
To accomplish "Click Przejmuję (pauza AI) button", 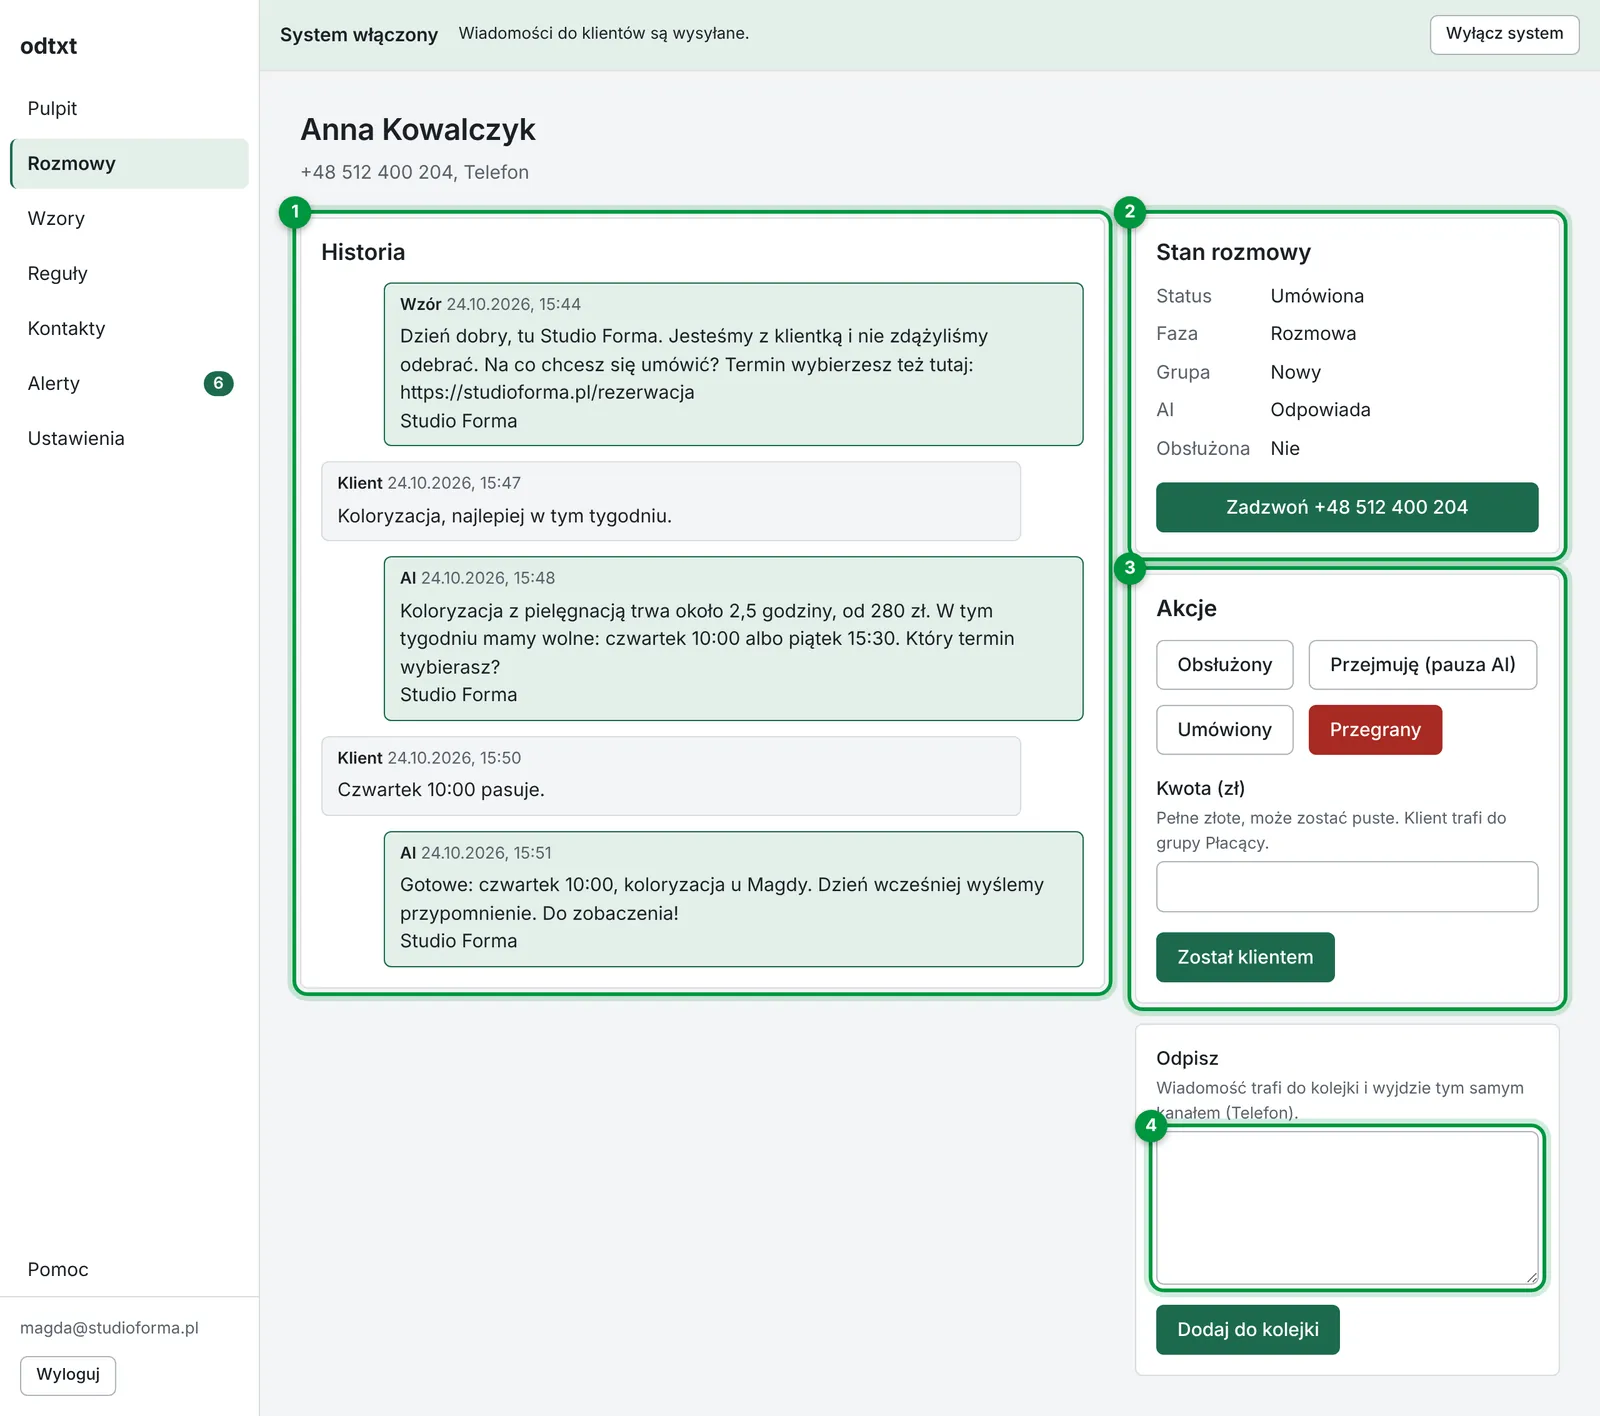I will click(x=1423, y=665).
